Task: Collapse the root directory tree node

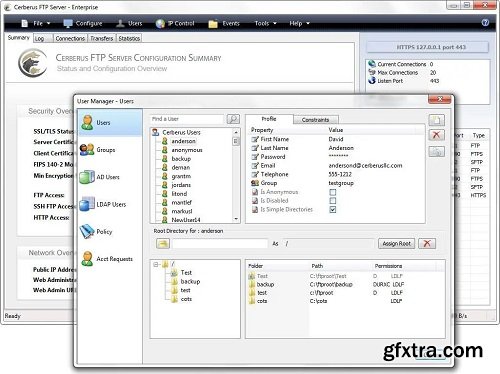Action: [156, 265]
